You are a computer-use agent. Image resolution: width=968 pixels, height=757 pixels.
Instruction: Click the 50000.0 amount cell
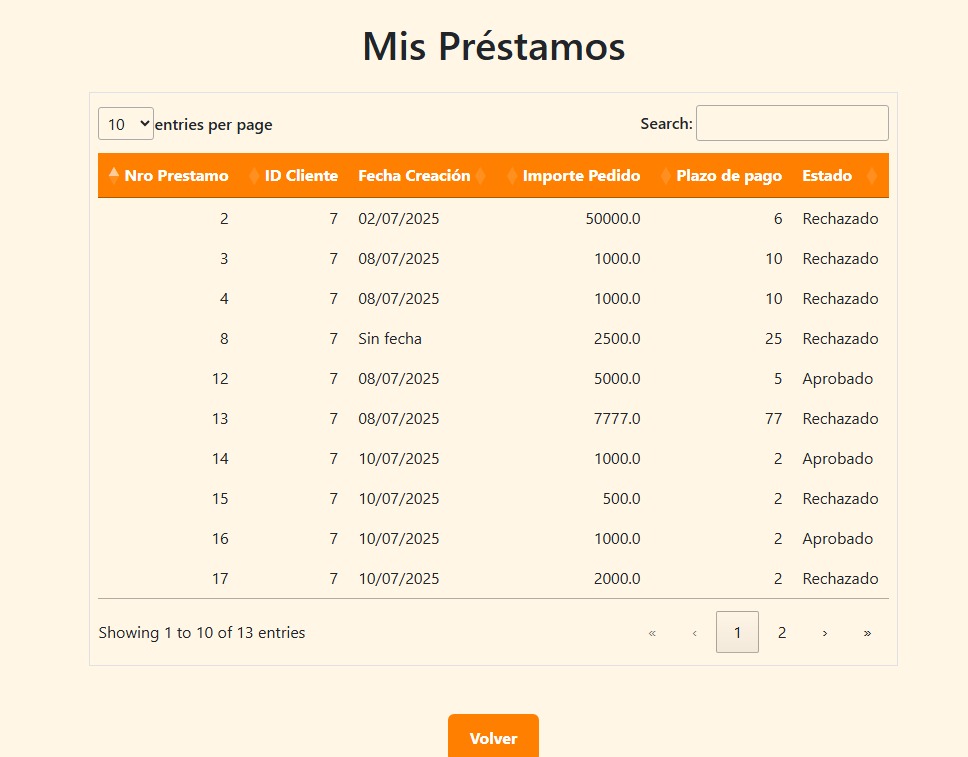(612, 219)
